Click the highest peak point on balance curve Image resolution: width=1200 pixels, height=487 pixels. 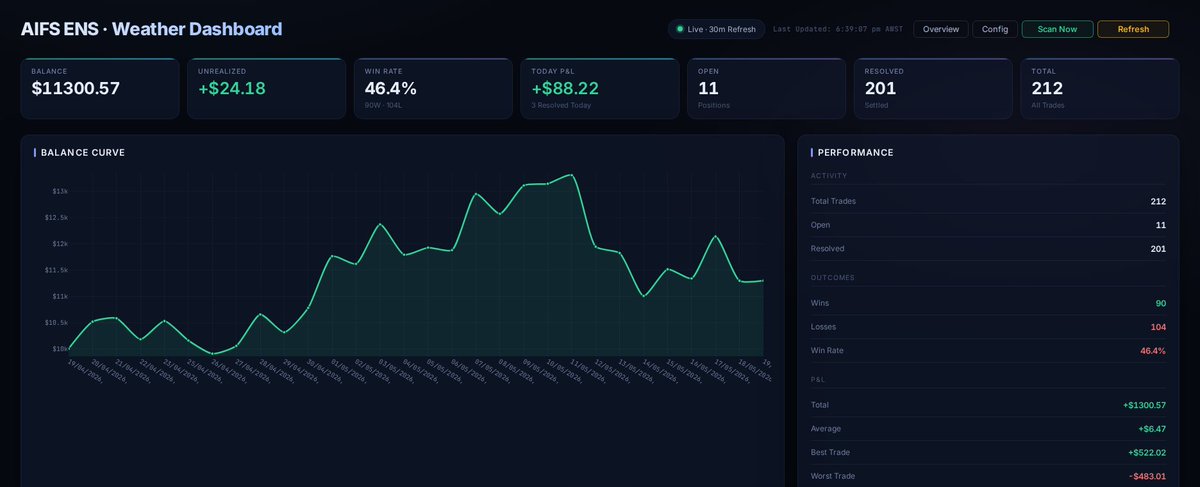click(572, 175)
